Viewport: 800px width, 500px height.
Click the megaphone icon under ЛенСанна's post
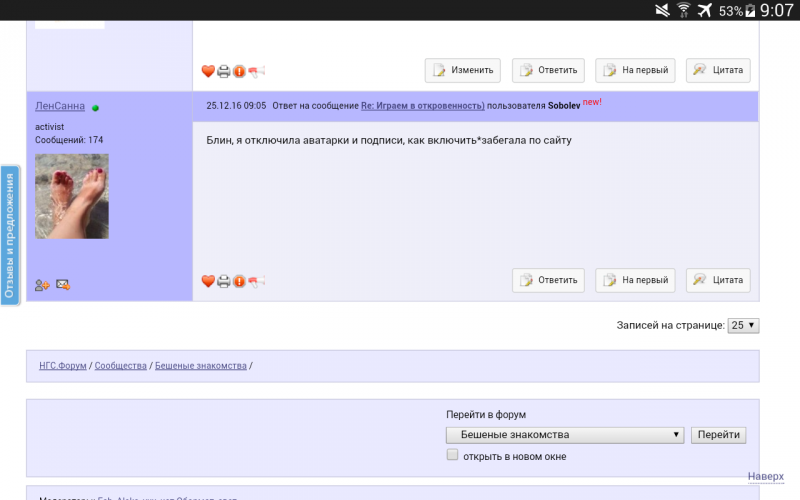(x=256, y=281)
